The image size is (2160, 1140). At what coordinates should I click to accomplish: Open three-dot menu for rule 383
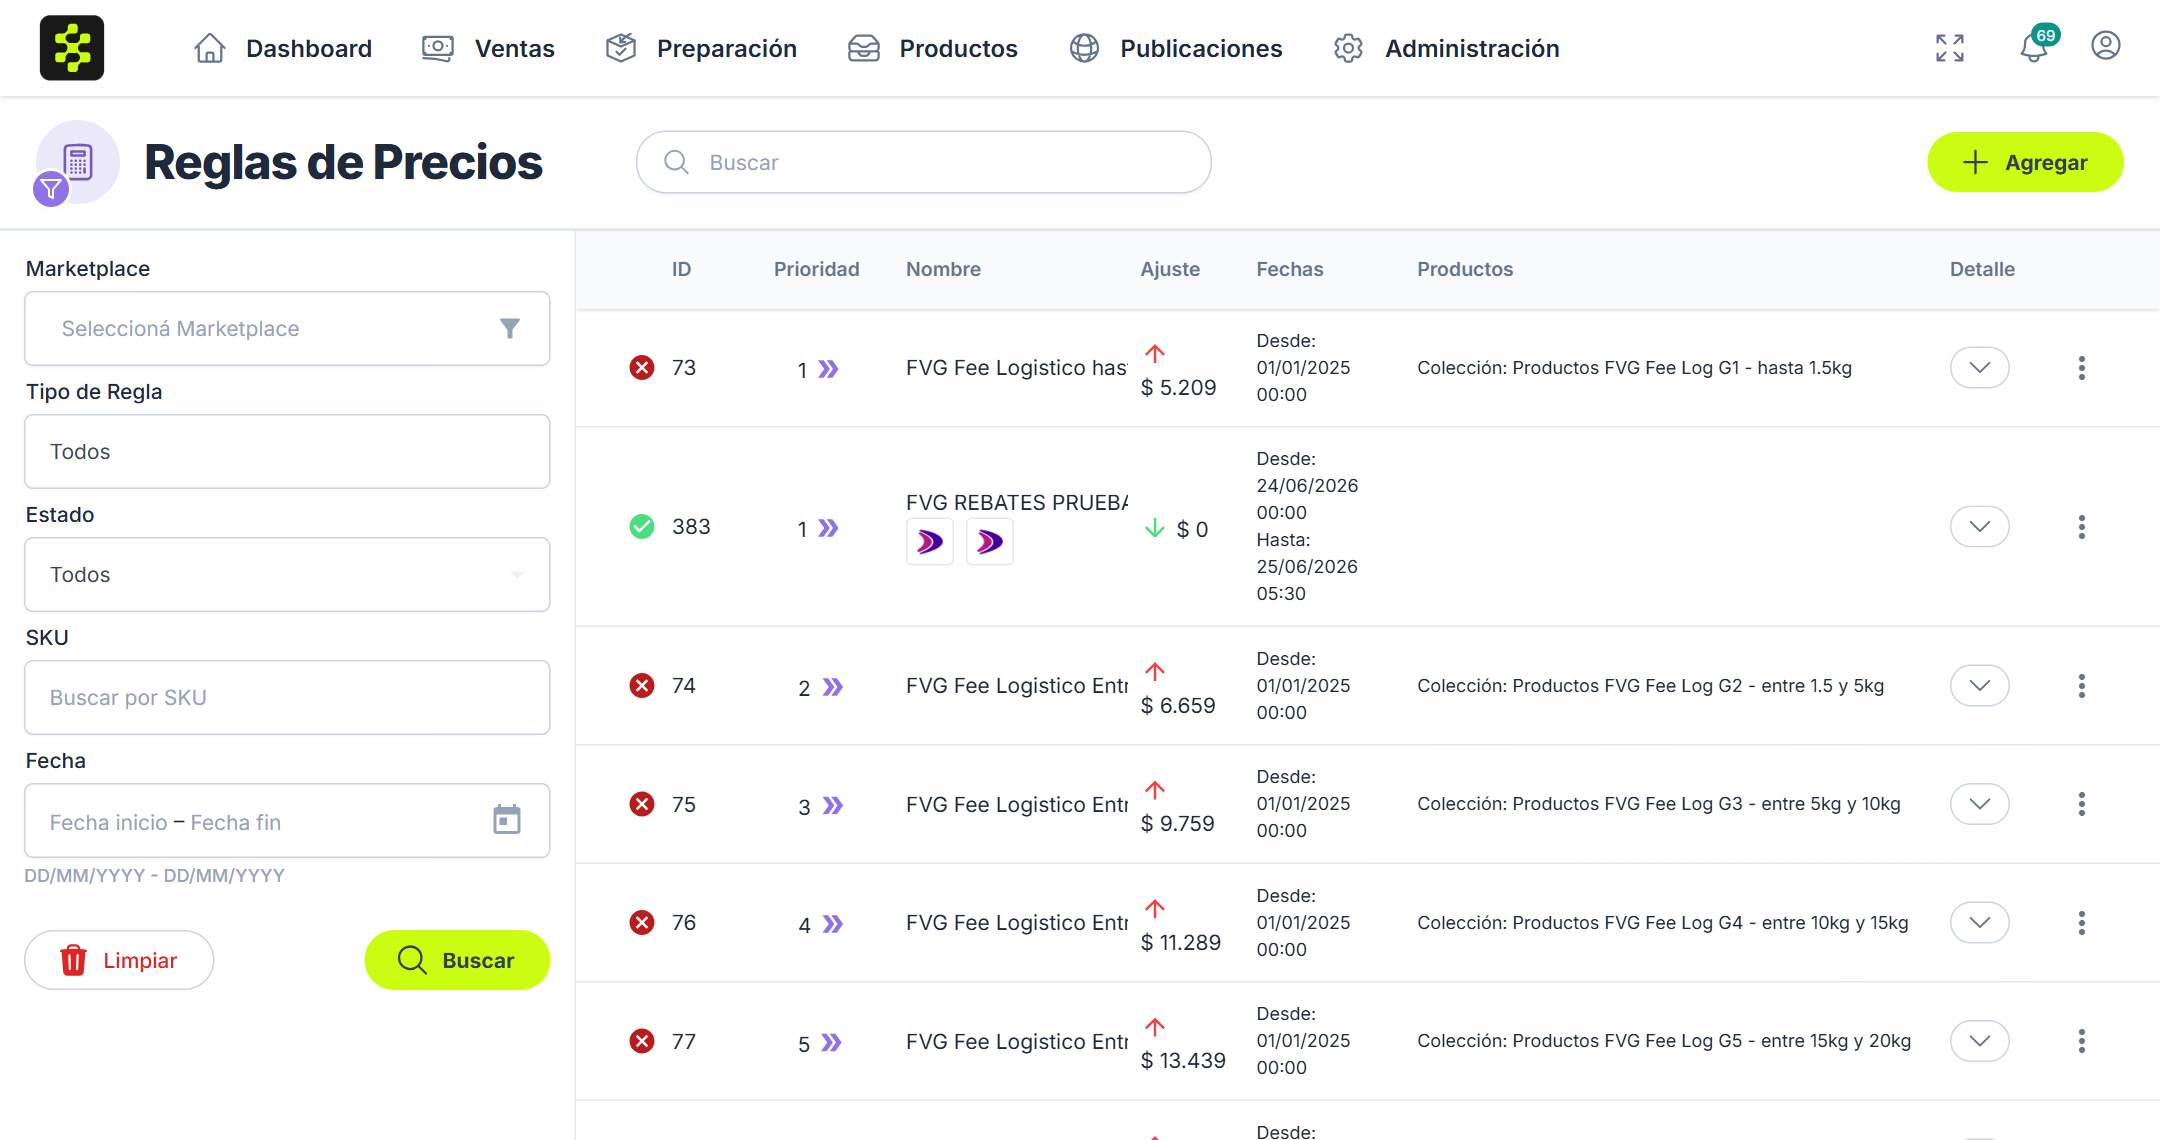[2082, 527]
